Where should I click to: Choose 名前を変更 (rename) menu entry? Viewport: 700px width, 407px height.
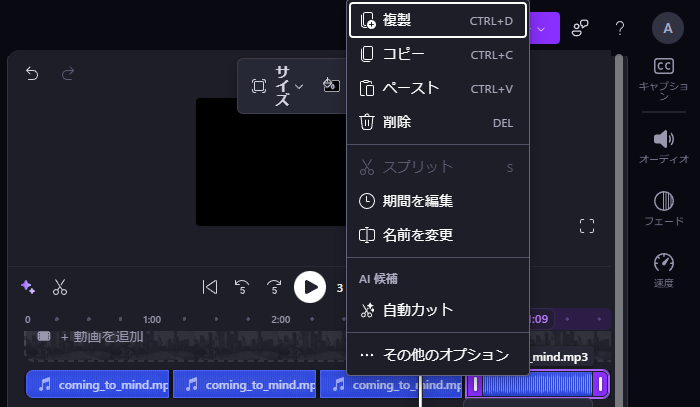tap(438, 235)
